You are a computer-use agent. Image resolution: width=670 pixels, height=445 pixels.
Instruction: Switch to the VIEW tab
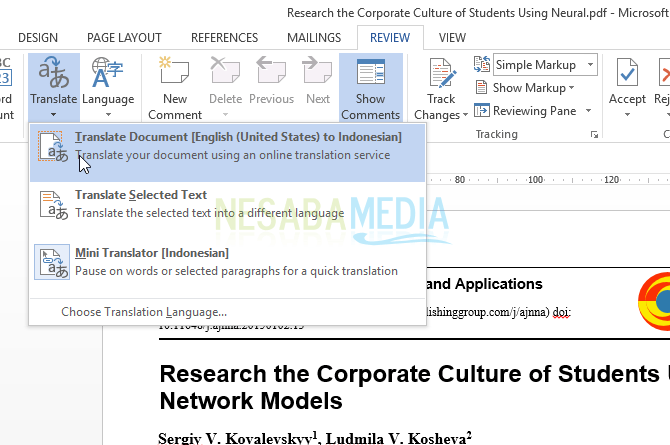[452, 38]
